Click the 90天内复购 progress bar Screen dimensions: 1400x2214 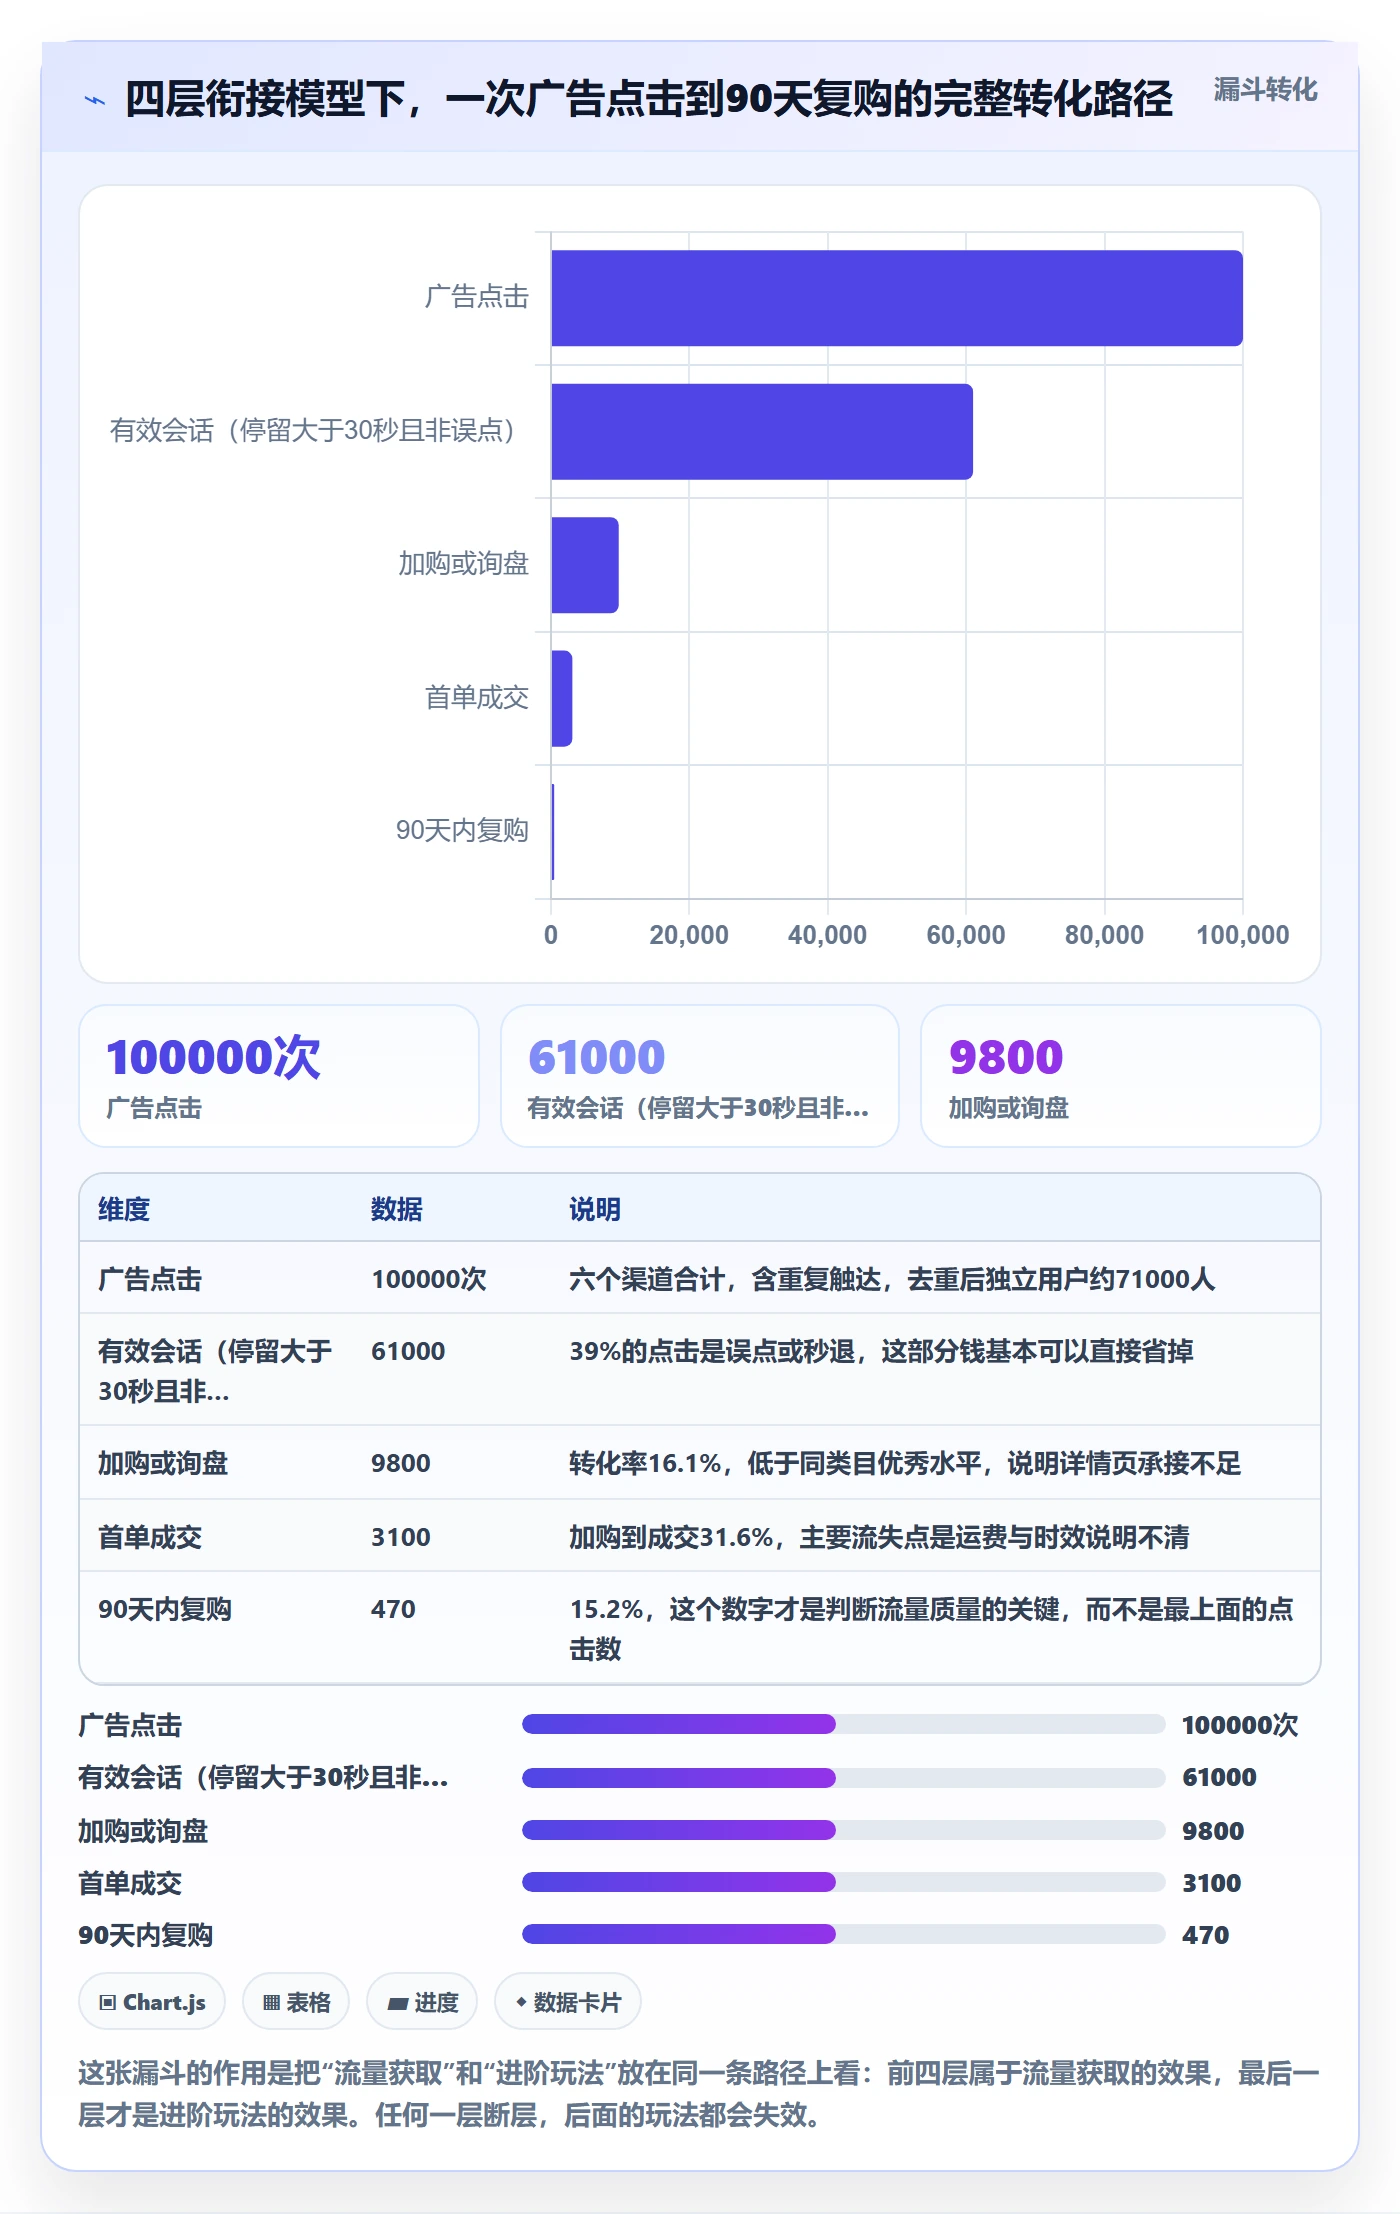(x=843, y=1934)
